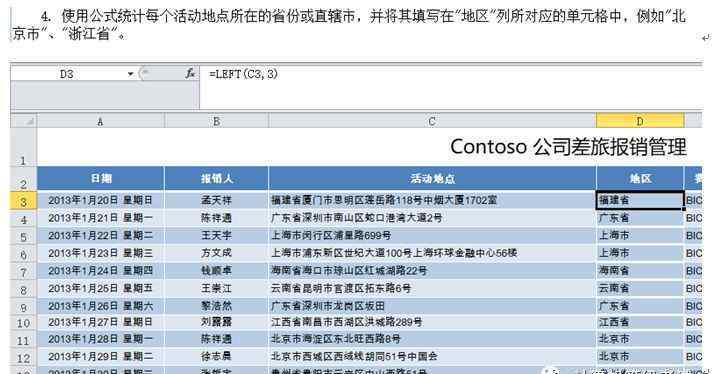Click the 活动地点 header cell

coord(432,178)
